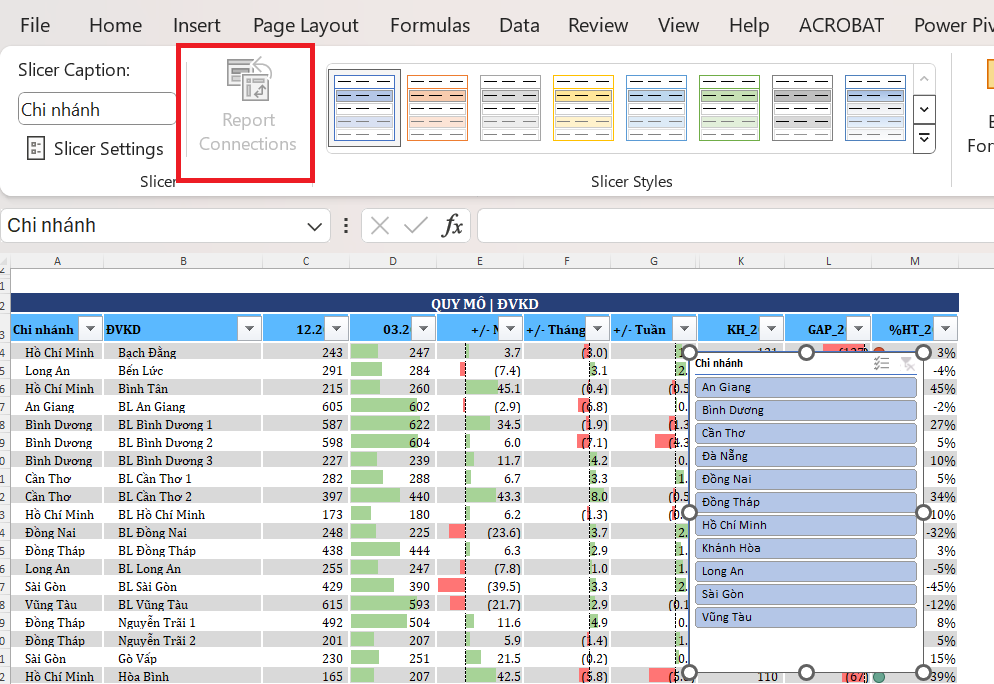Select Hồ Chí Minh slicer item
The height and width of the screenshot is (684, 994).
point(805,525)
